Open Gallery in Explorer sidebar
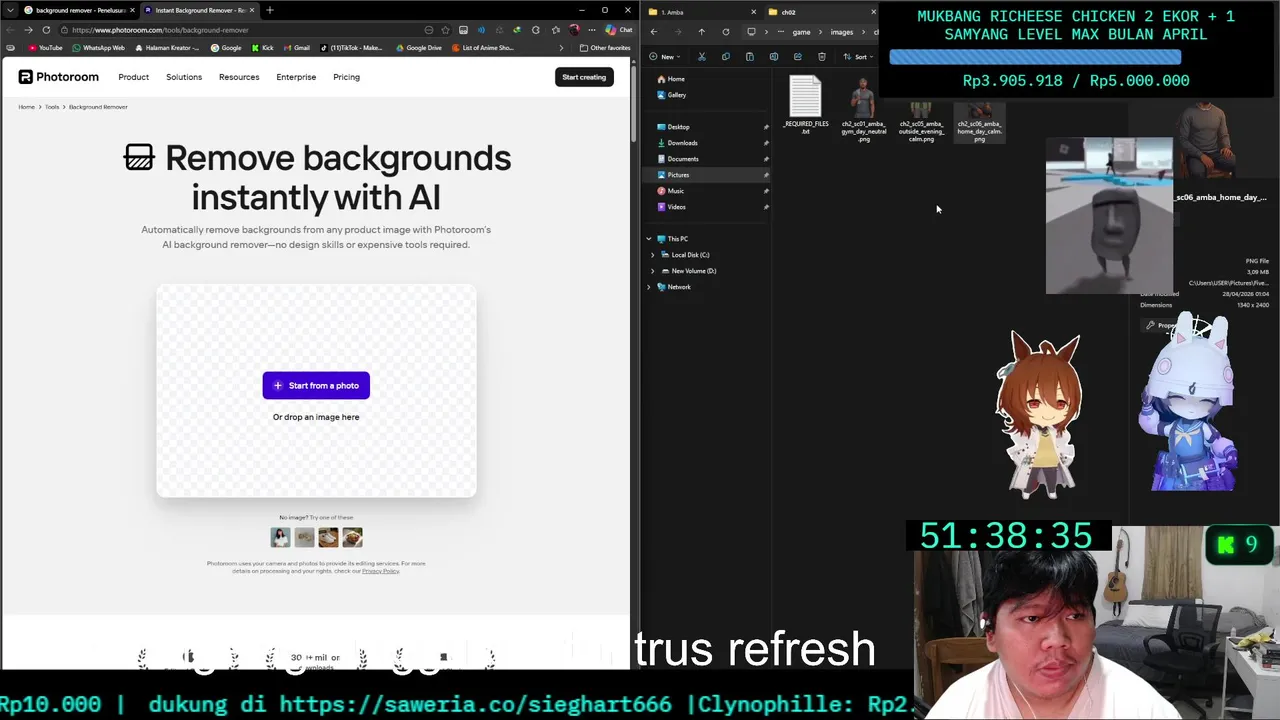This screenshot has width=1280, height=720. (676, 95)
